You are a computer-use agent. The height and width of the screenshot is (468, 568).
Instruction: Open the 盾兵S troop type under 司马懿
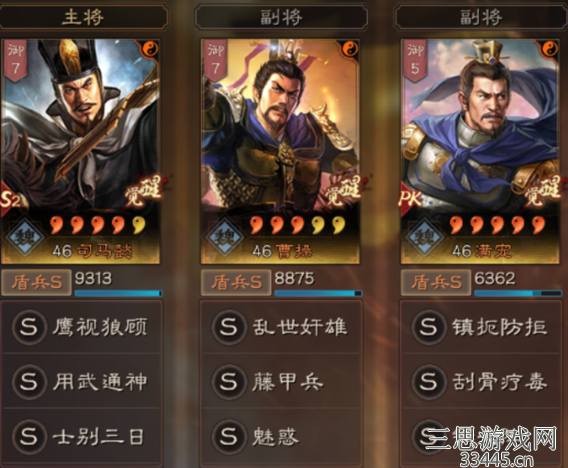pos(36,282)
